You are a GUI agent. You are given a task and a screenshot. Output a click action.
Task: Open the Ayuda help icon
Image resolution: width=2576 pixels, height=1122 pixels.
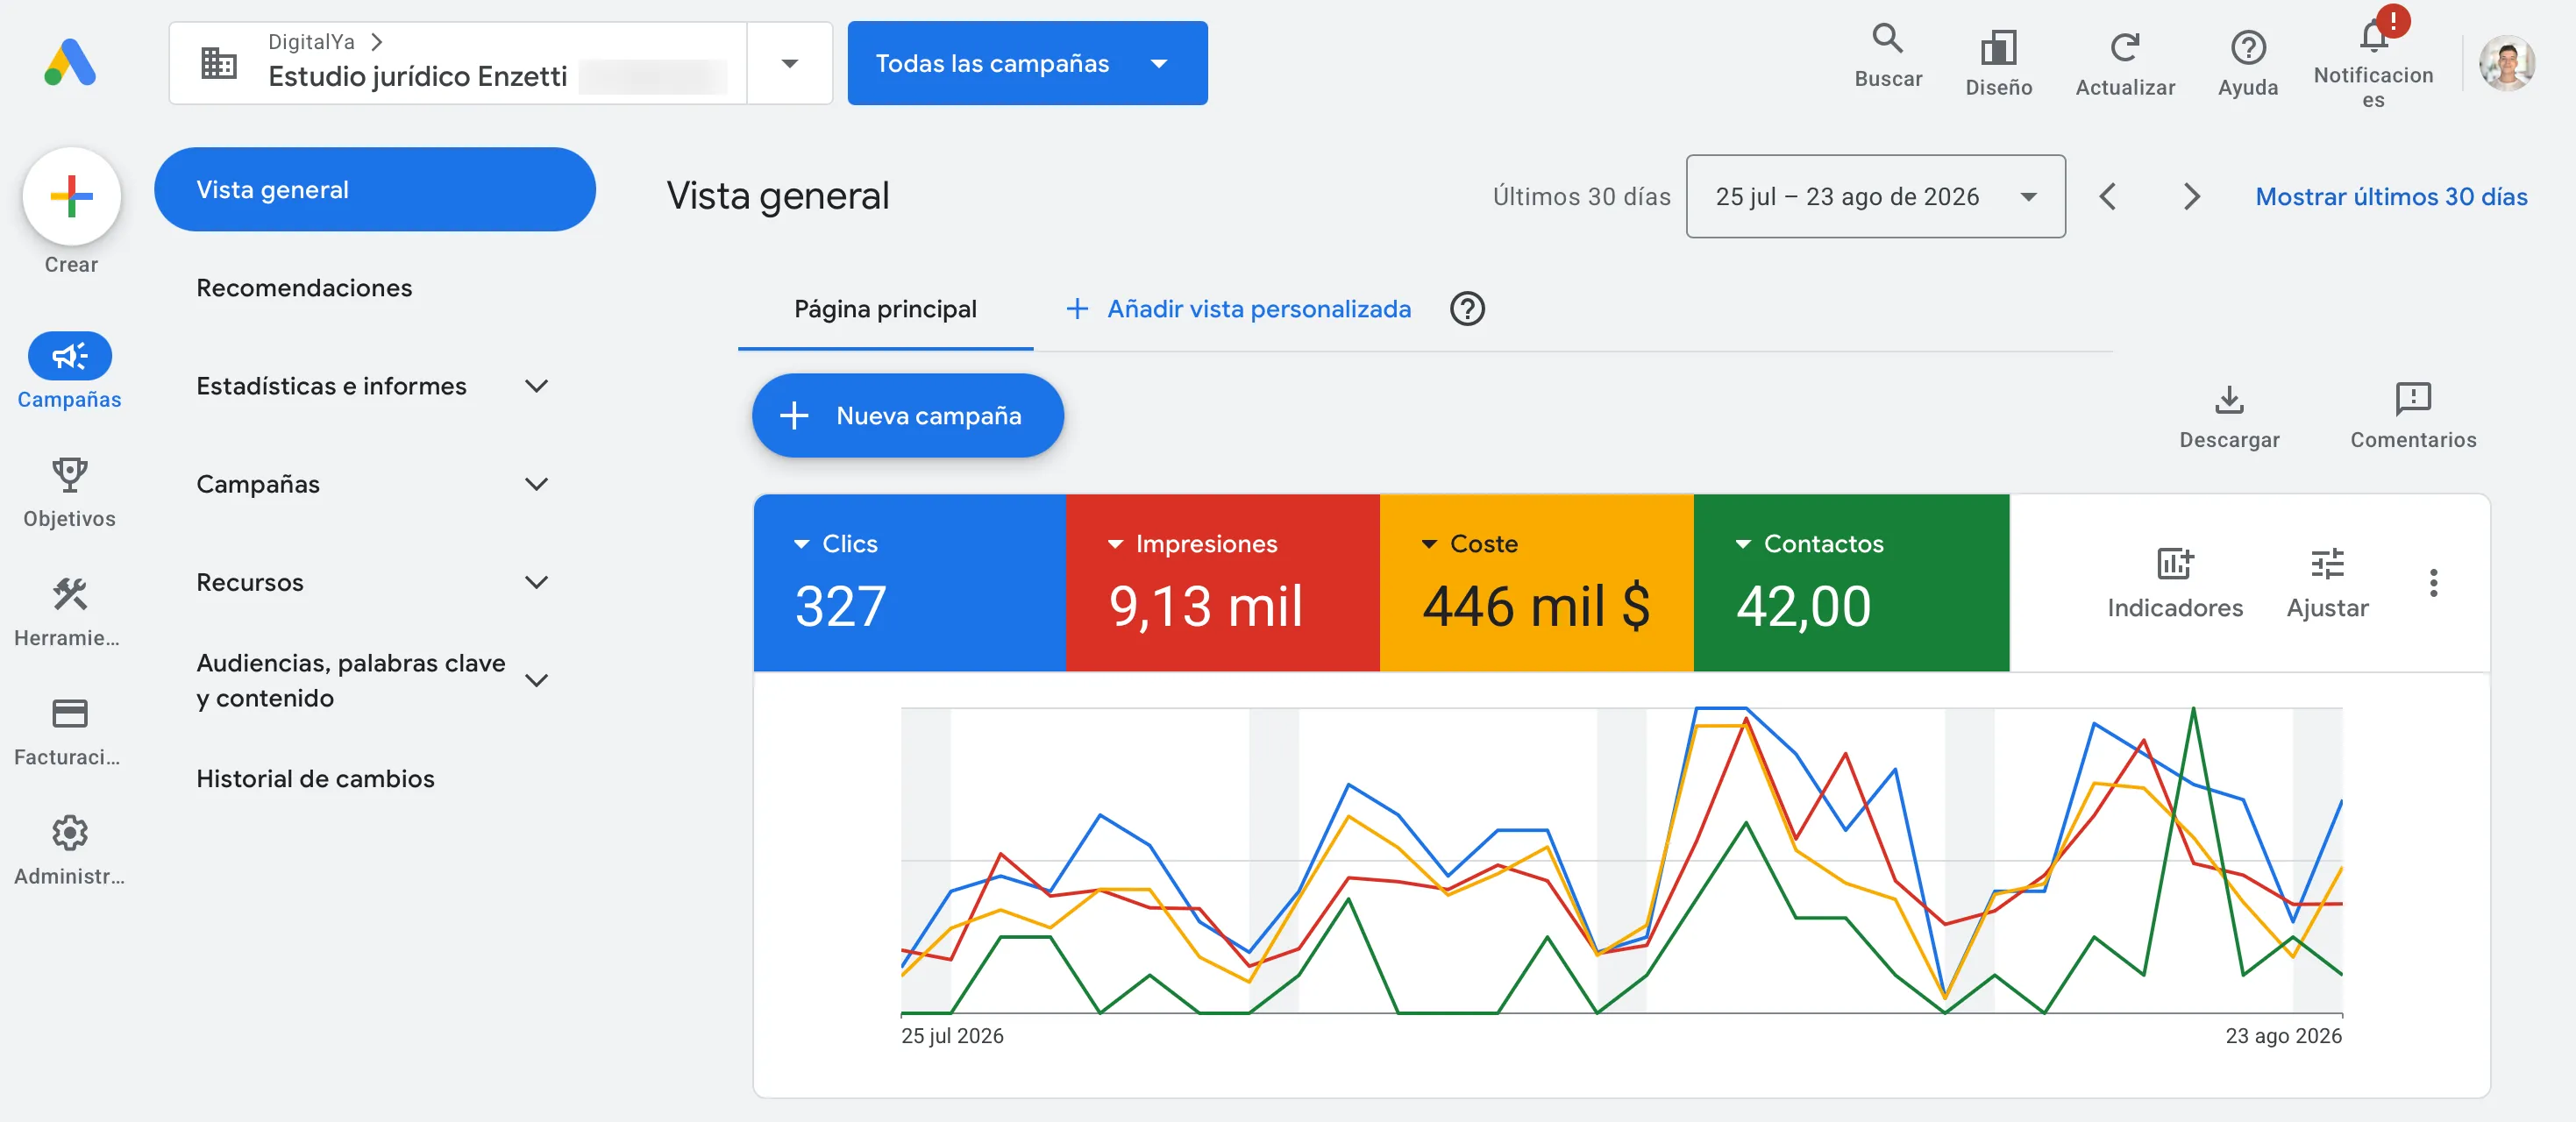click(x=2247, y=47)
